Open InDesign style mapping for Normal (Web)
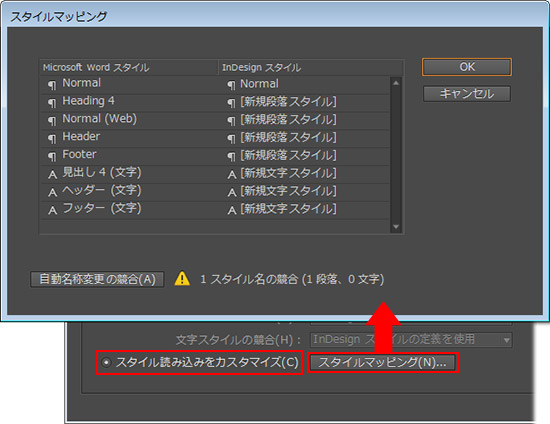 coord(304,120)
